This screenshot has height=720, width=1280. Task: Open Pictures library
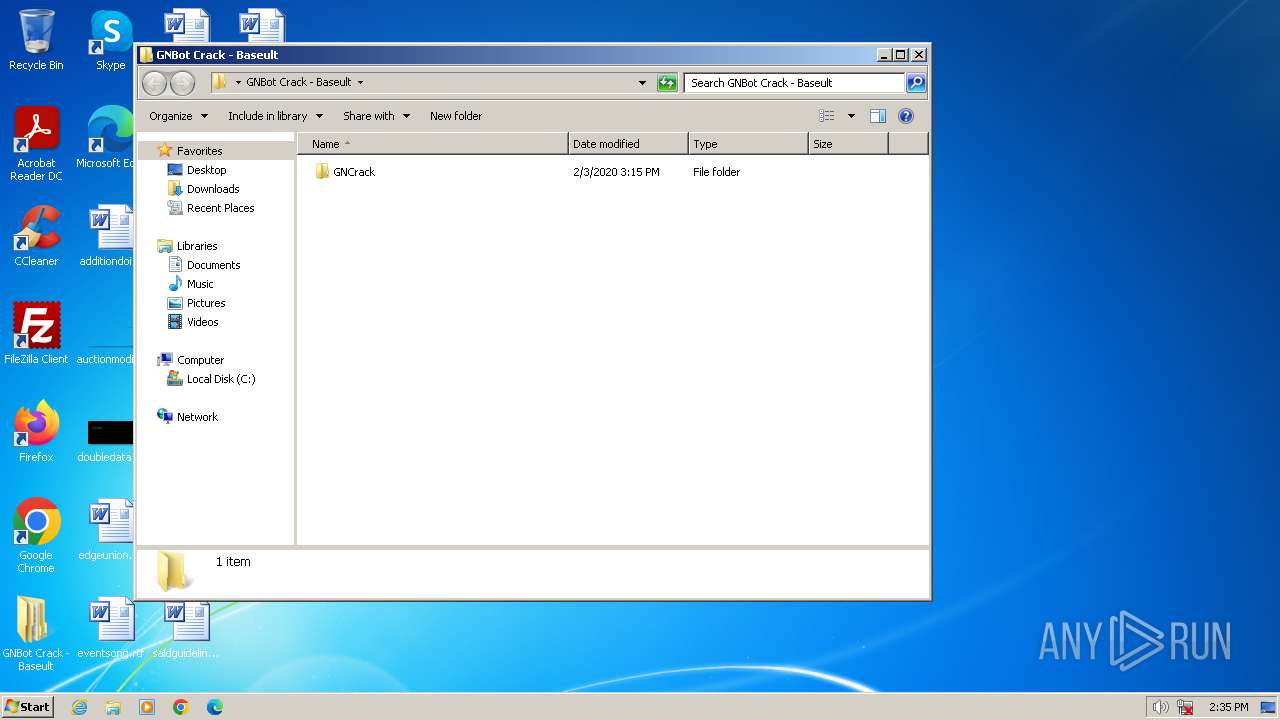click(206, 303)
